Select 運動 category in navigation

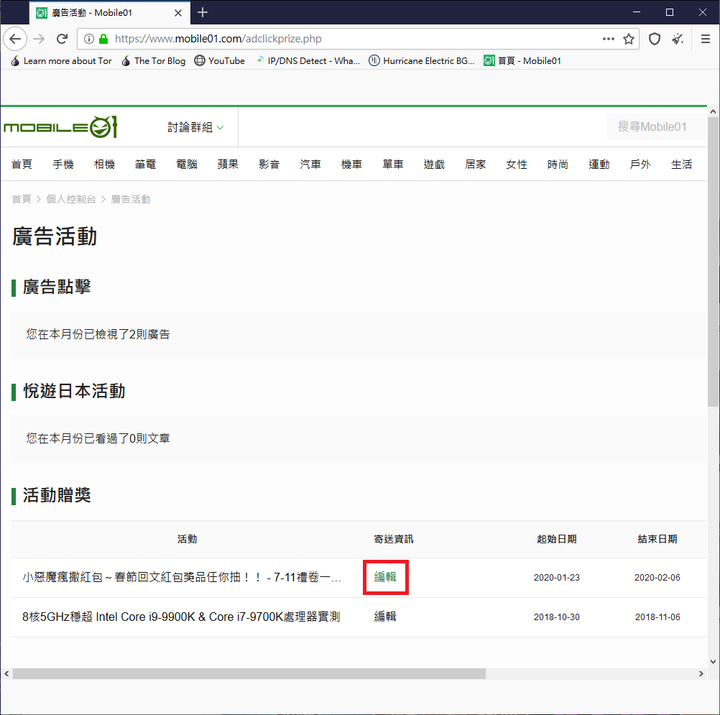point(599,164)
